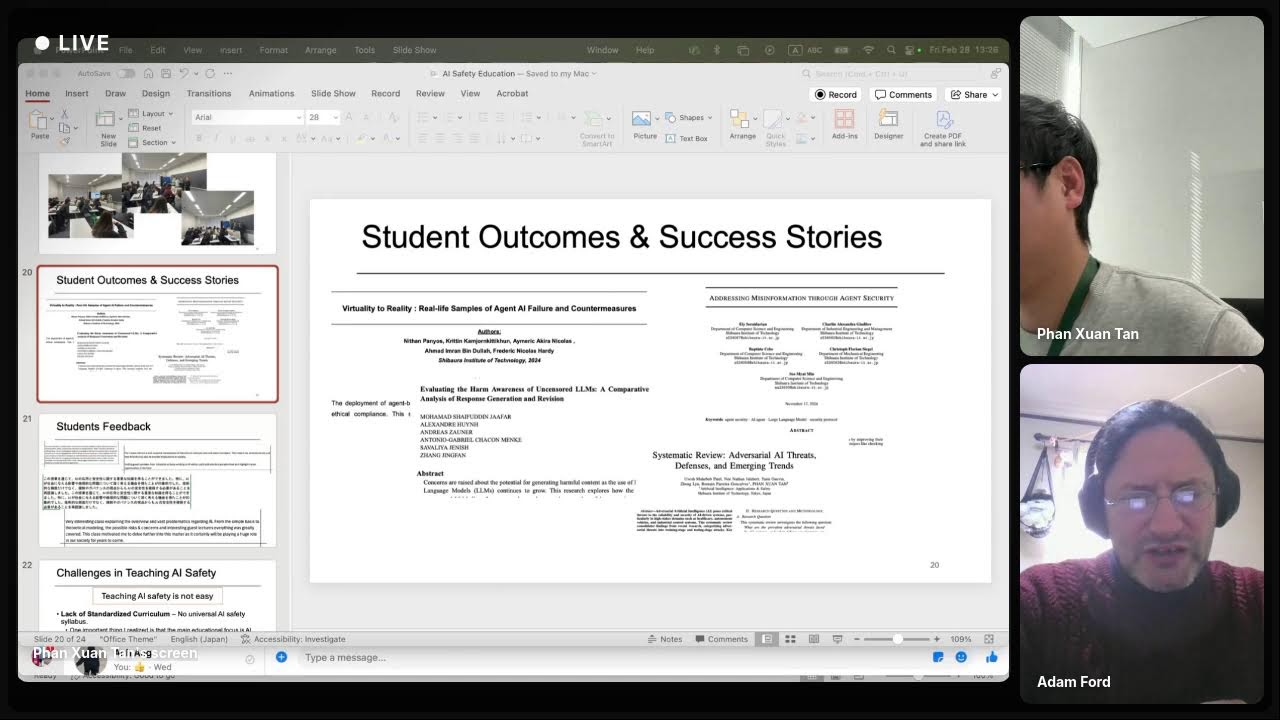Open the Arrange tool
Screen dimensions: 1280x720
[742, 126]
